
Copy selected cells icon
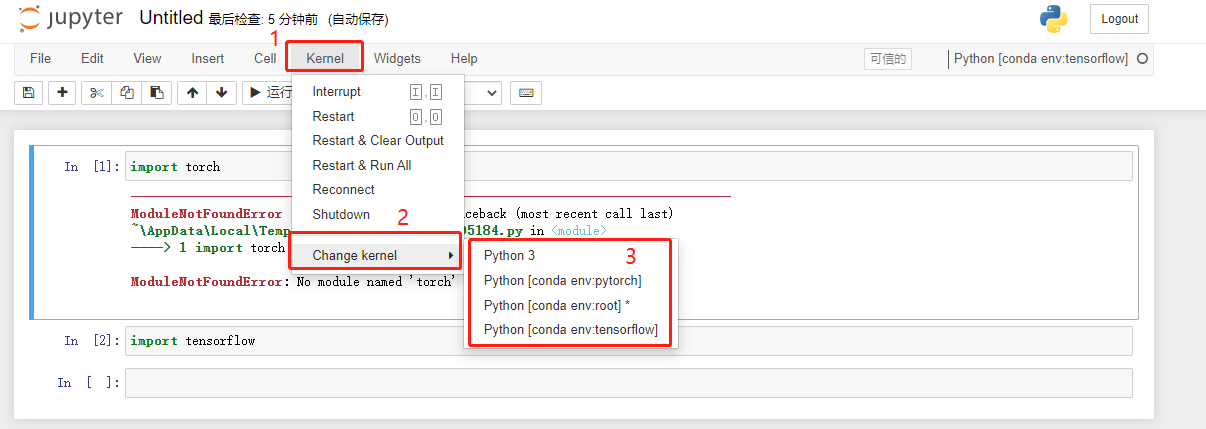126,93
